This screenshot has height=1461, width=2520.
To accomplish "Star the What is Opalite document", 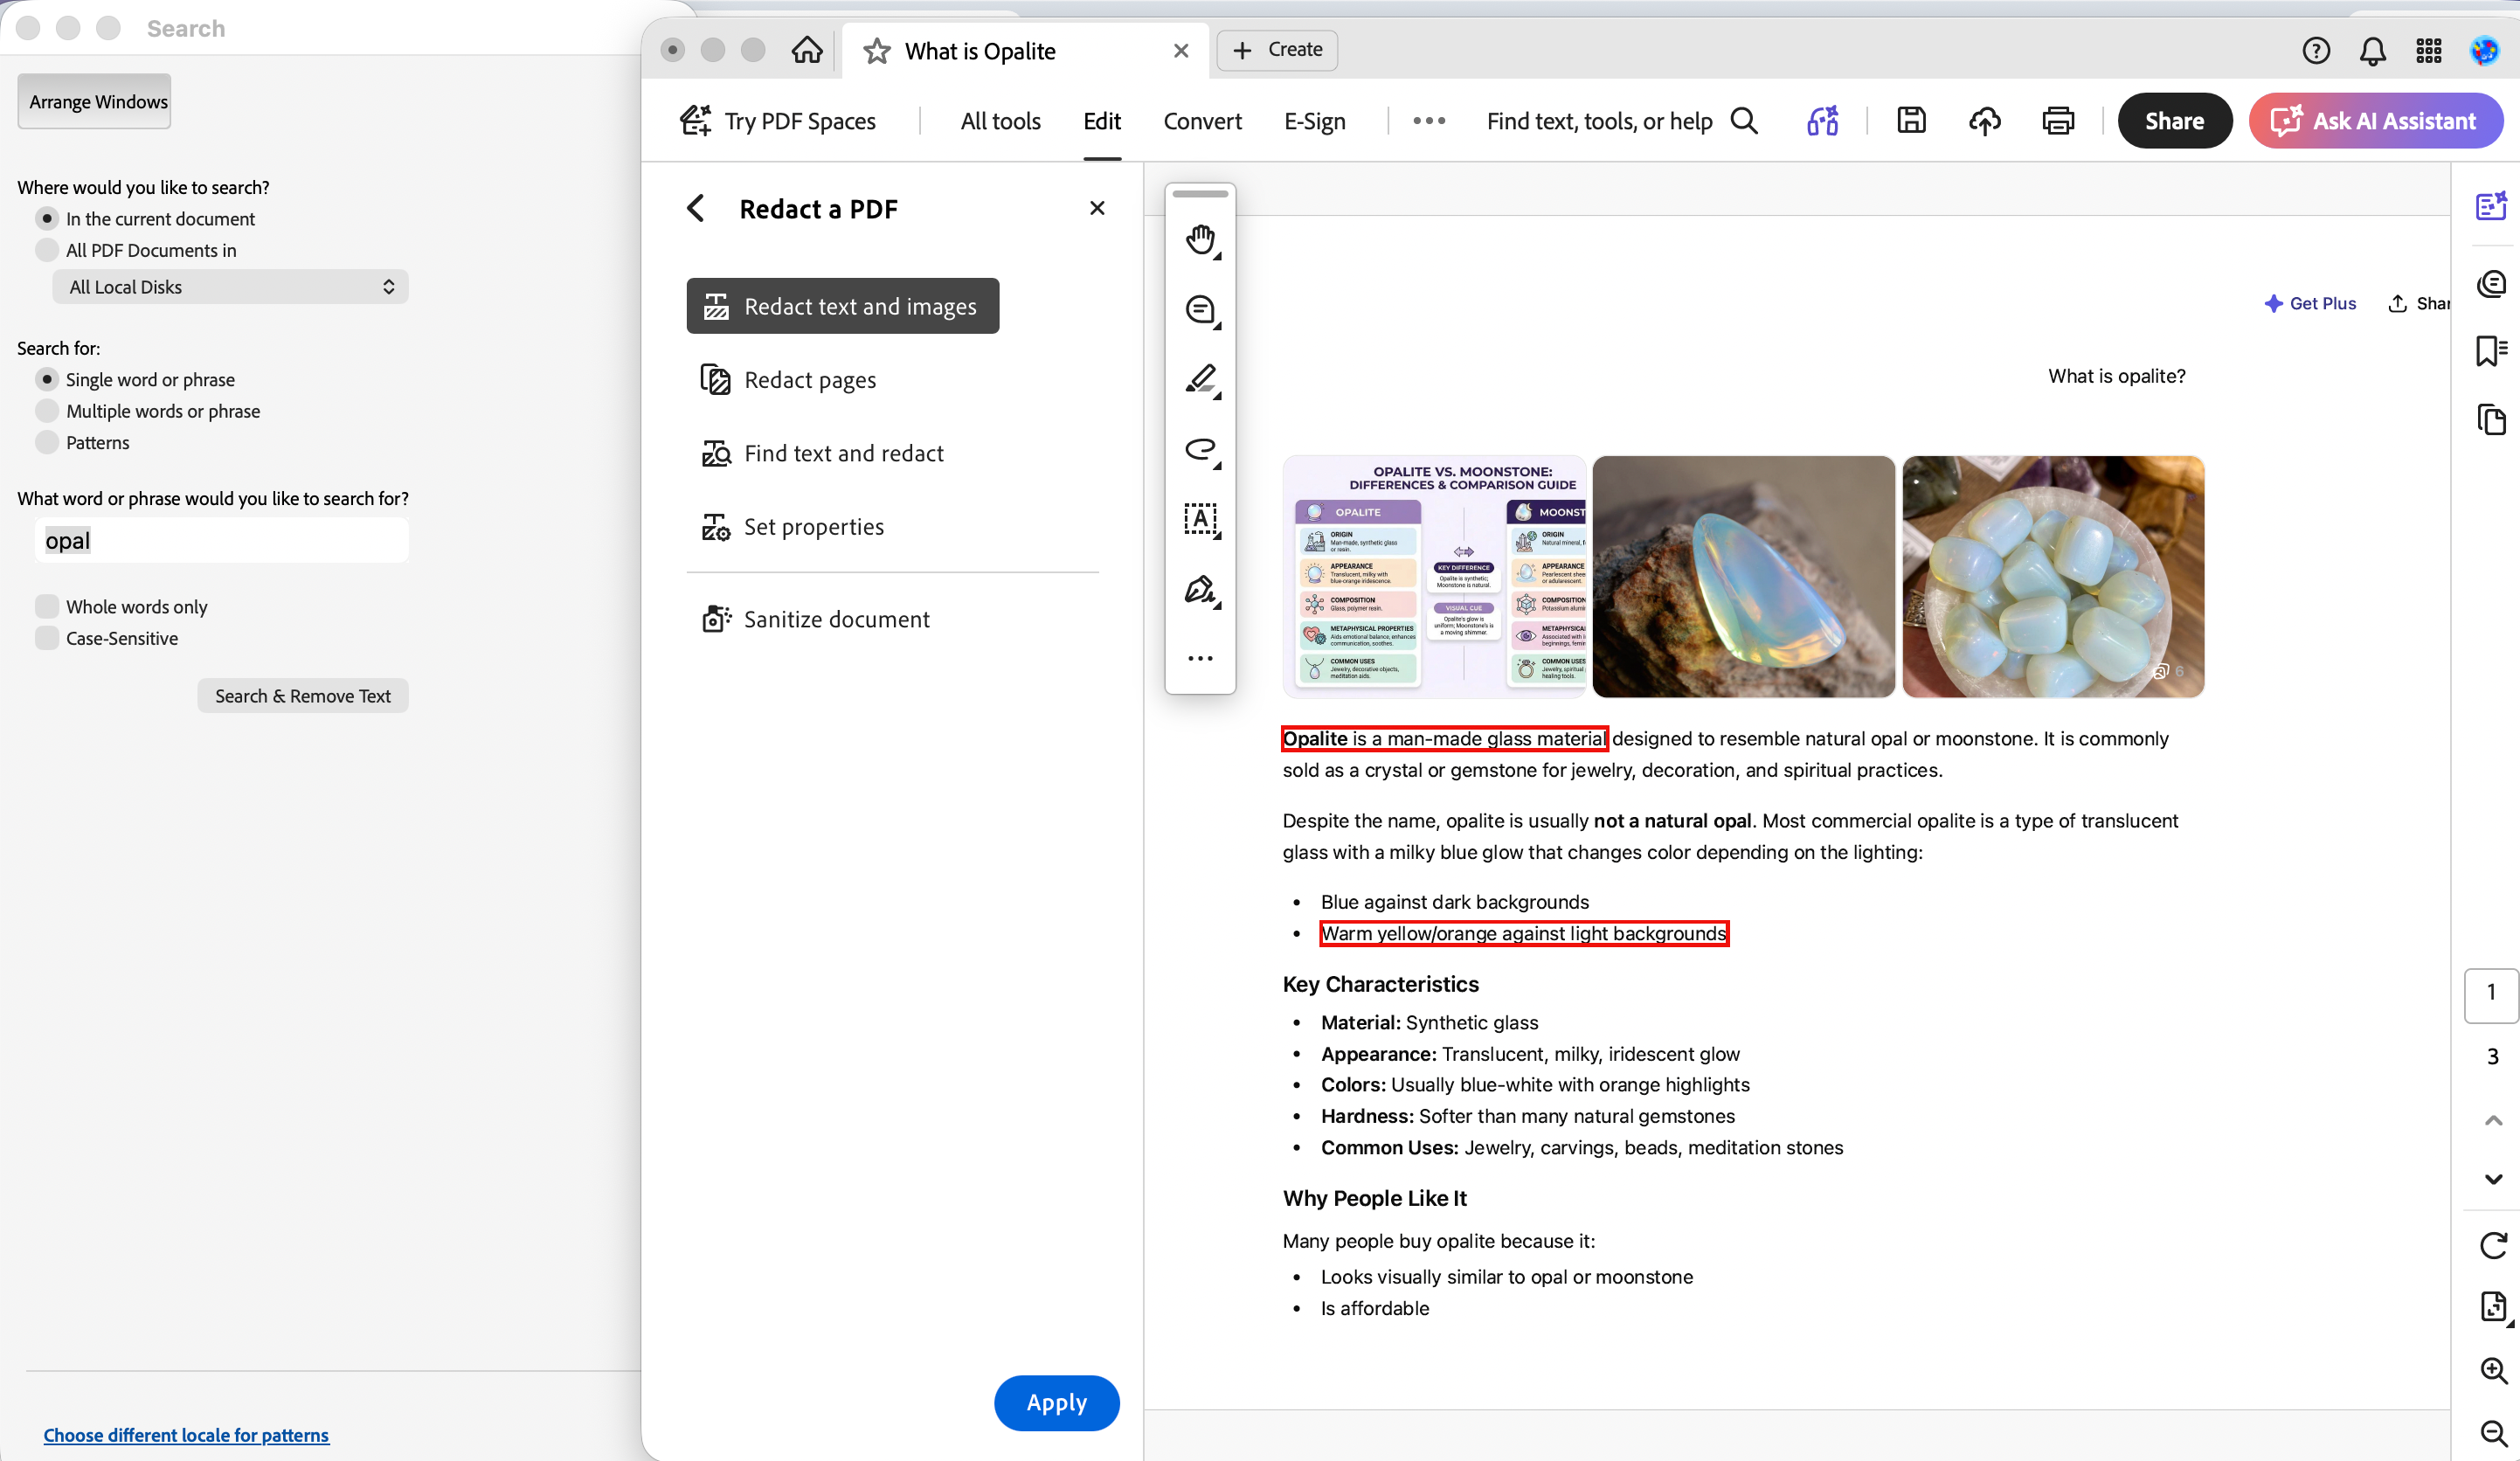I will pyautogui.click(x=877, y=51).
